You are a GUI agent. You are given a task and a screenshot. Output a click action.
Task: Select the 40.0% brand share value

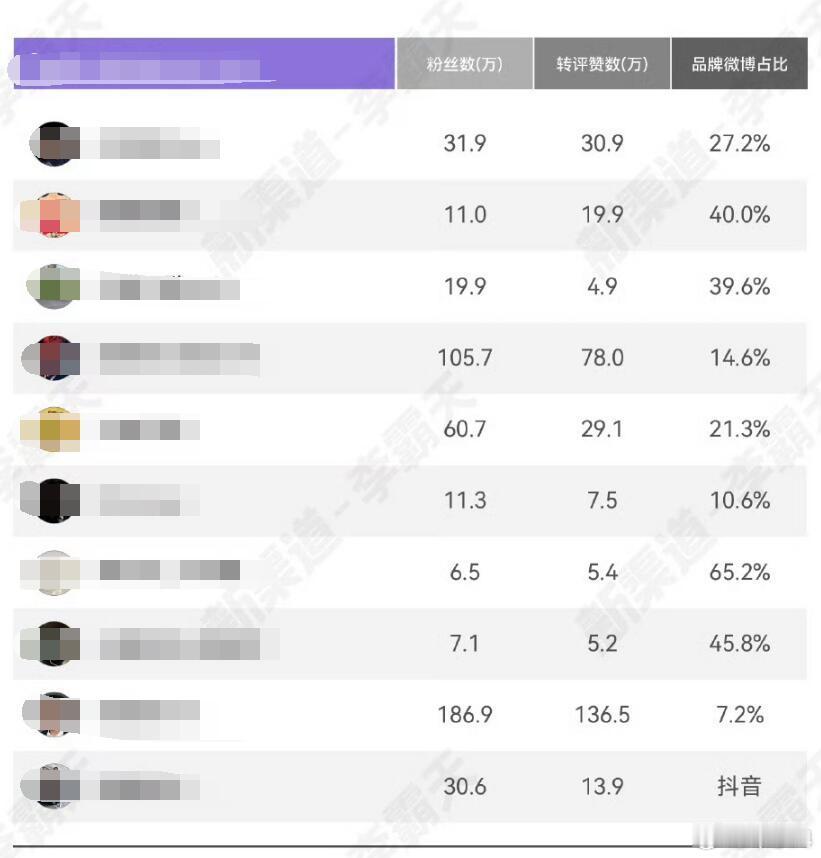pos(739,214)
